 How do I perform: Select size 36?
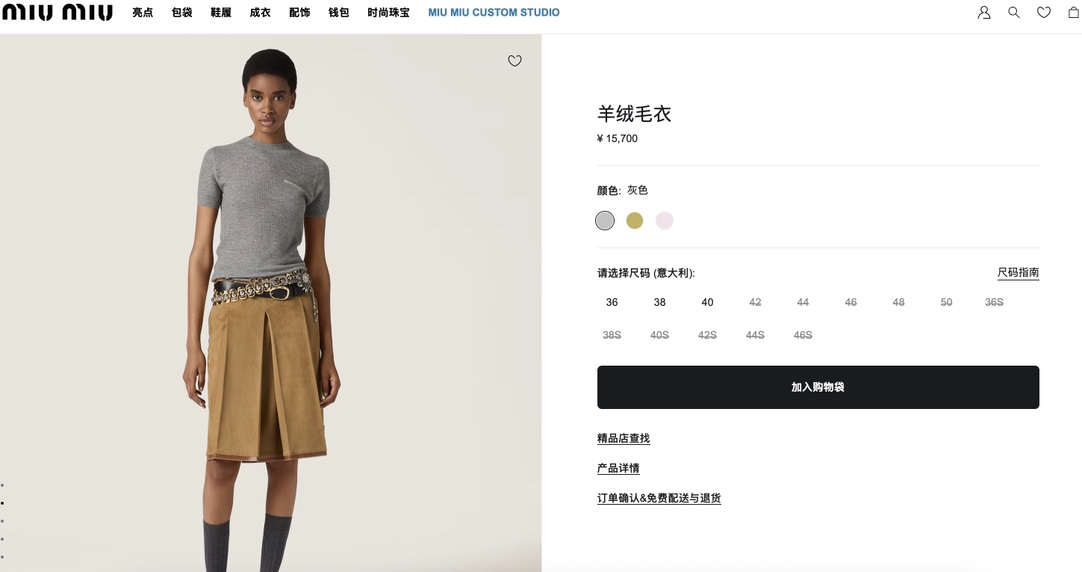[612, 302]
